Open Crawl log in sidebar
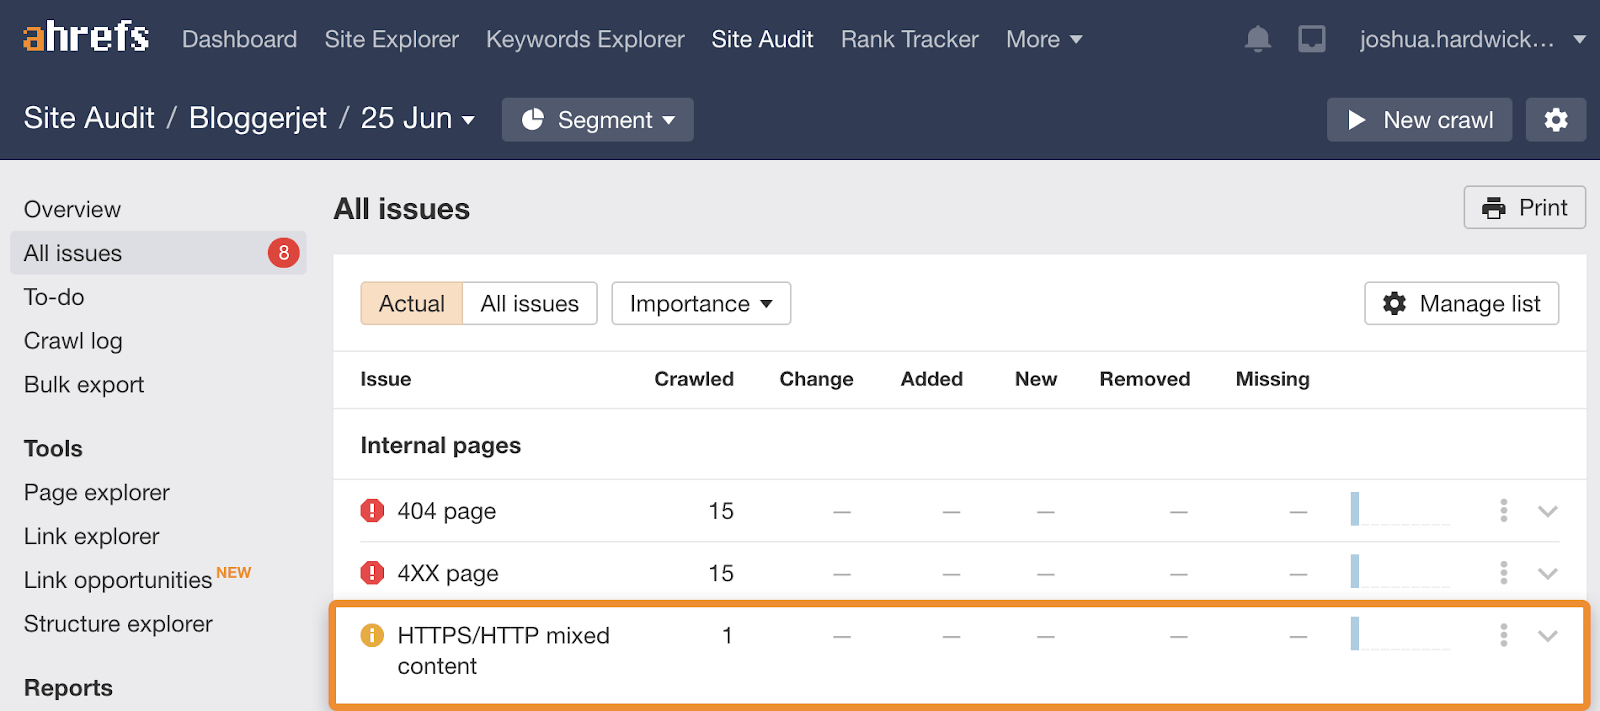The height and width of the screenshot is (711, 1600). [x=73, y=341]
